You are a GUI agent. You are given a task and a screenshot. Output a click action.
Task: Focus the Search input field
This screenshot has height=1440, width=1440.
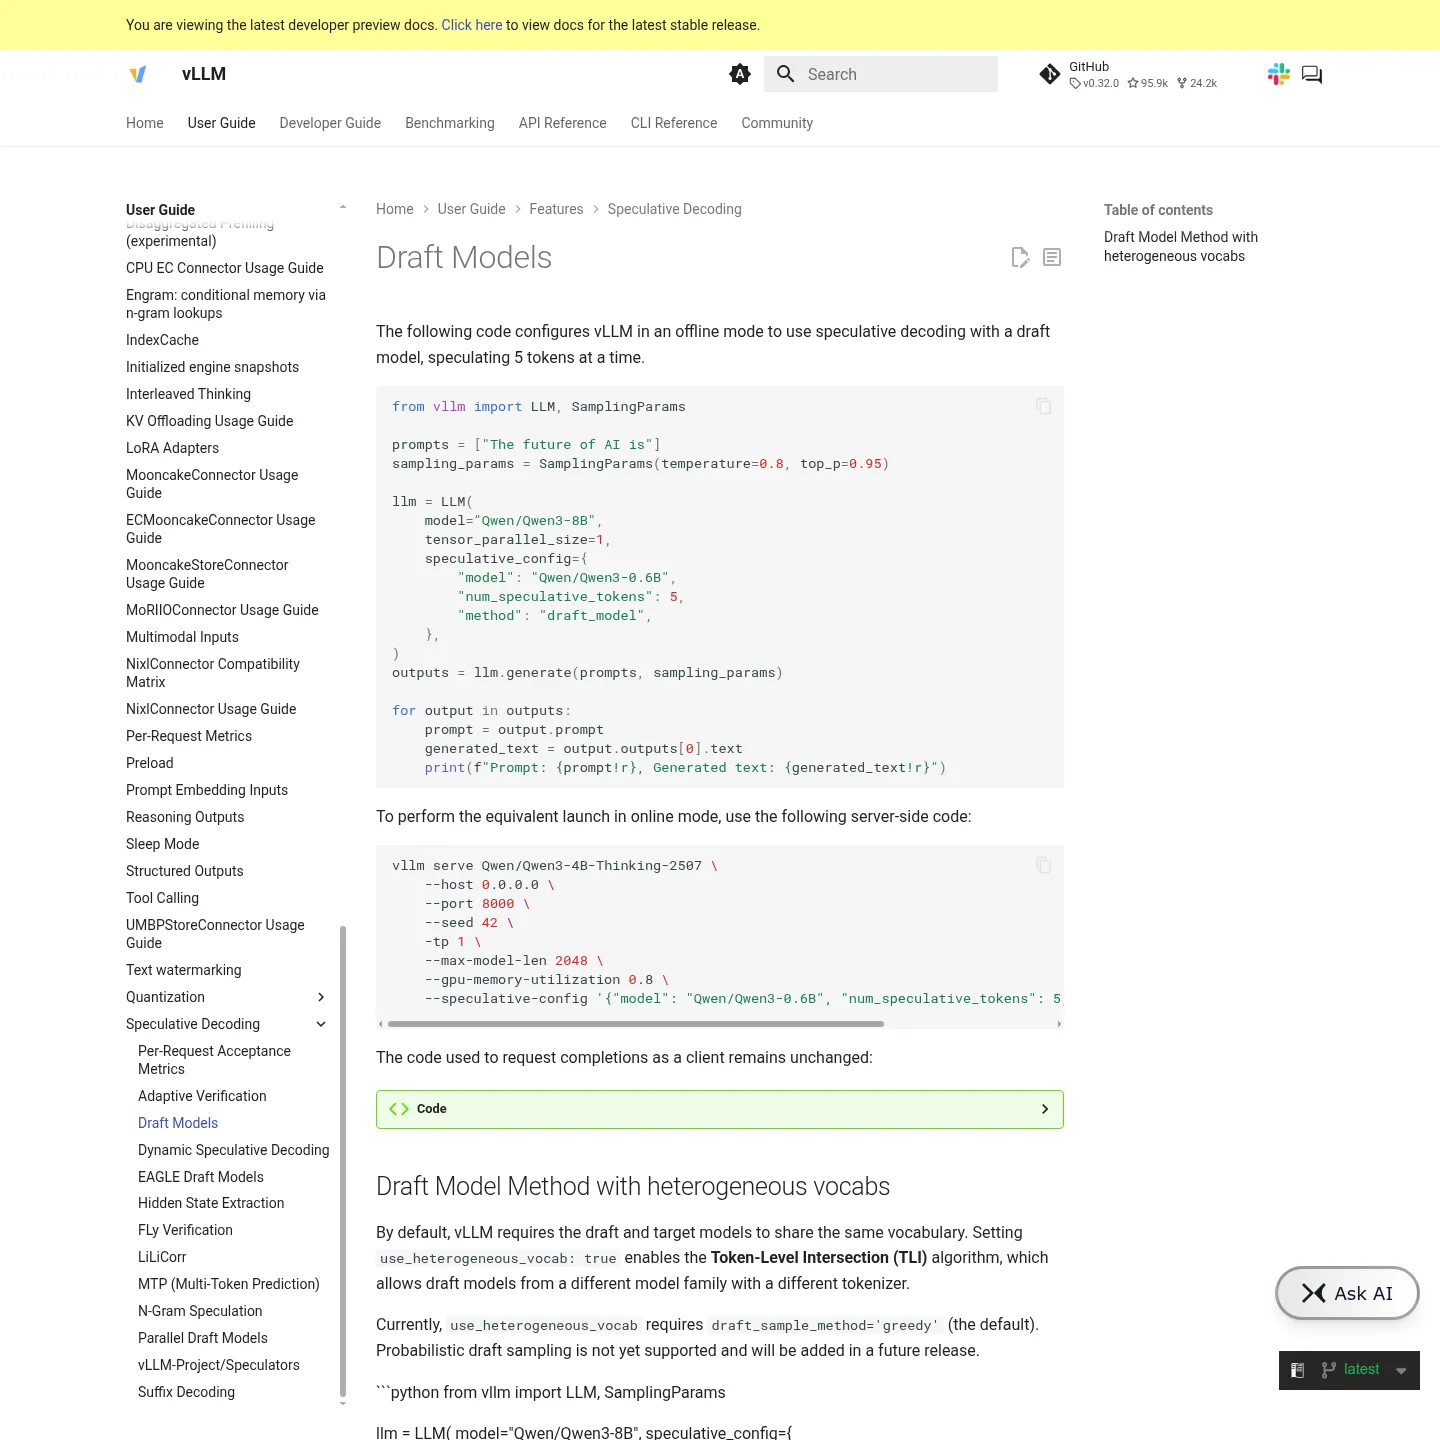[881, 74]
